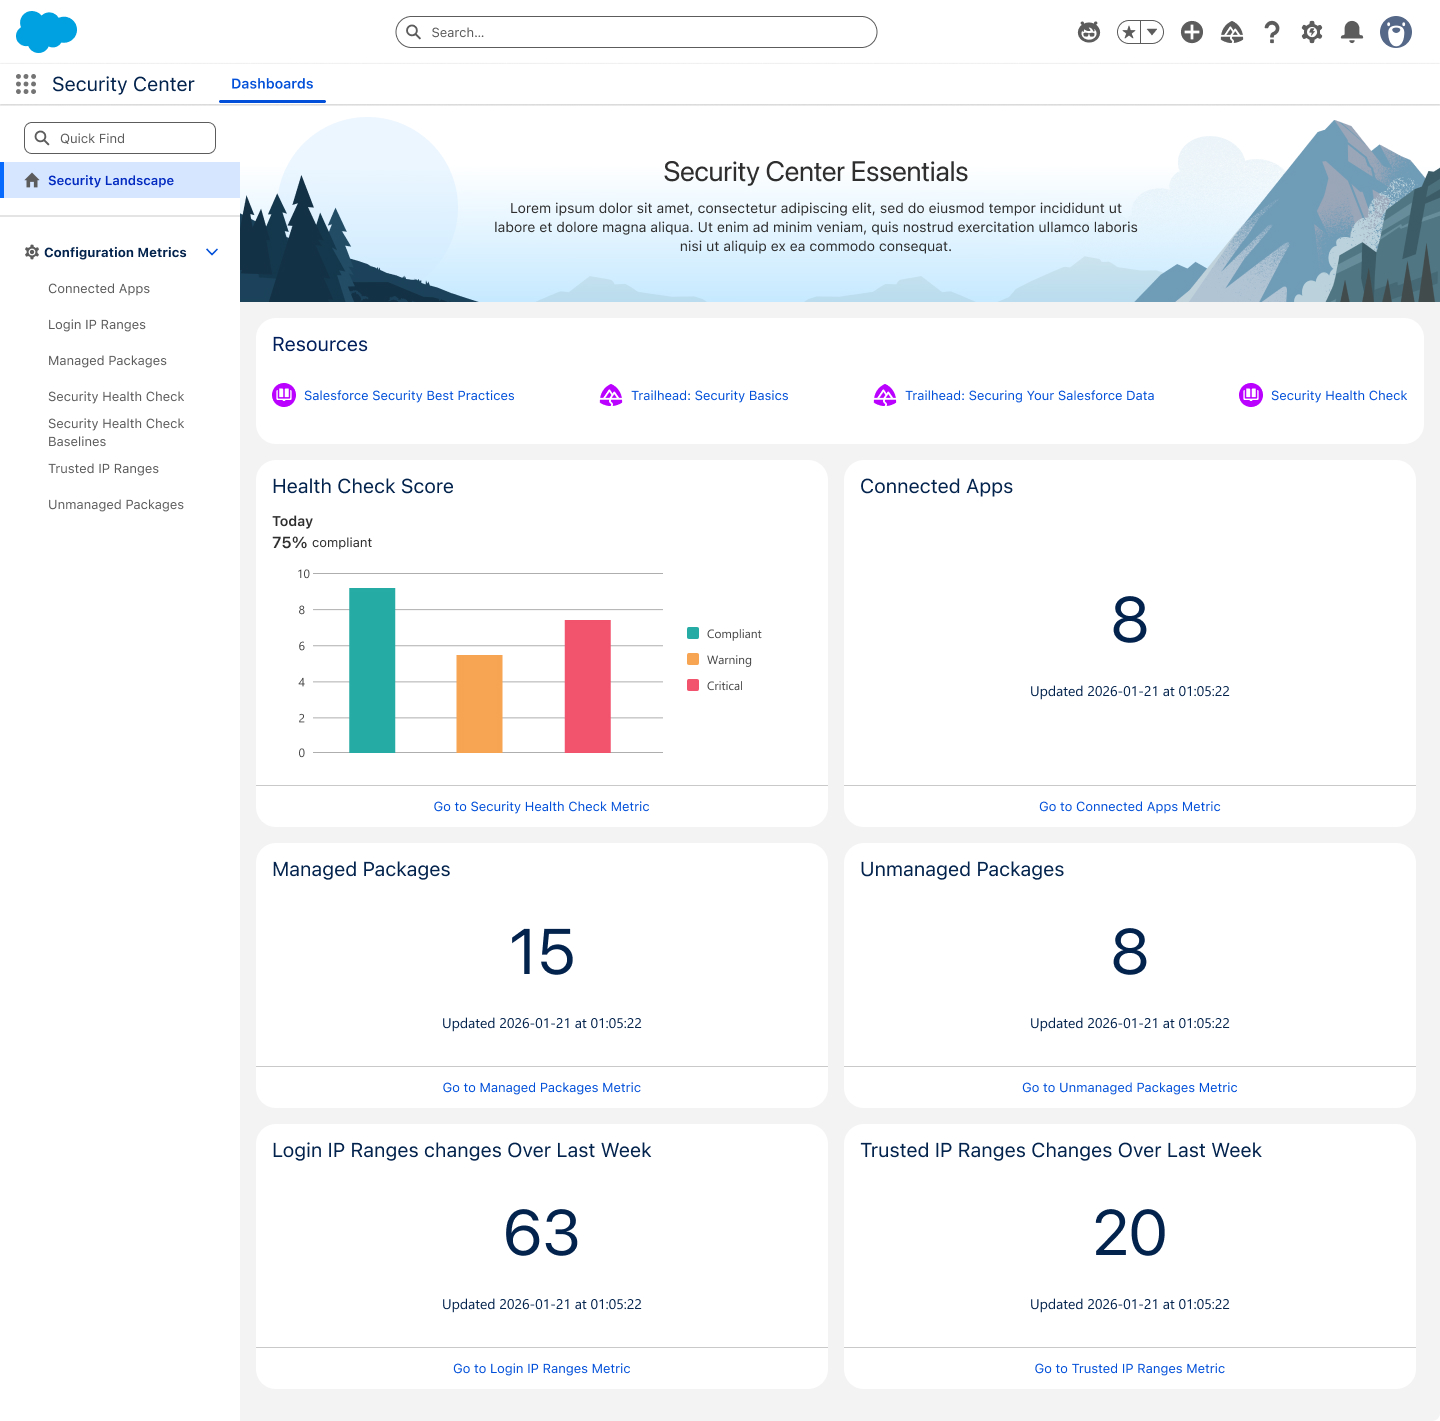Image resolution: width=1440 pixels, height=1421 pixels.
Task: Open the Help question mark icon
Action: pos(1272,32)
